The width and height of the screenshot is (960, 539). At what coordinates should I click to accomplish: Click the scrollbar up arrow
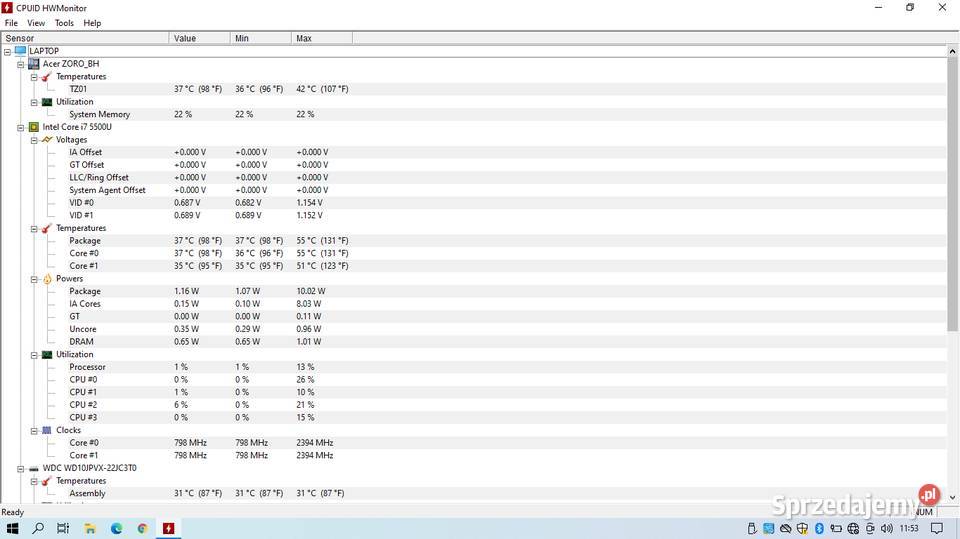(x=953, y=52)
